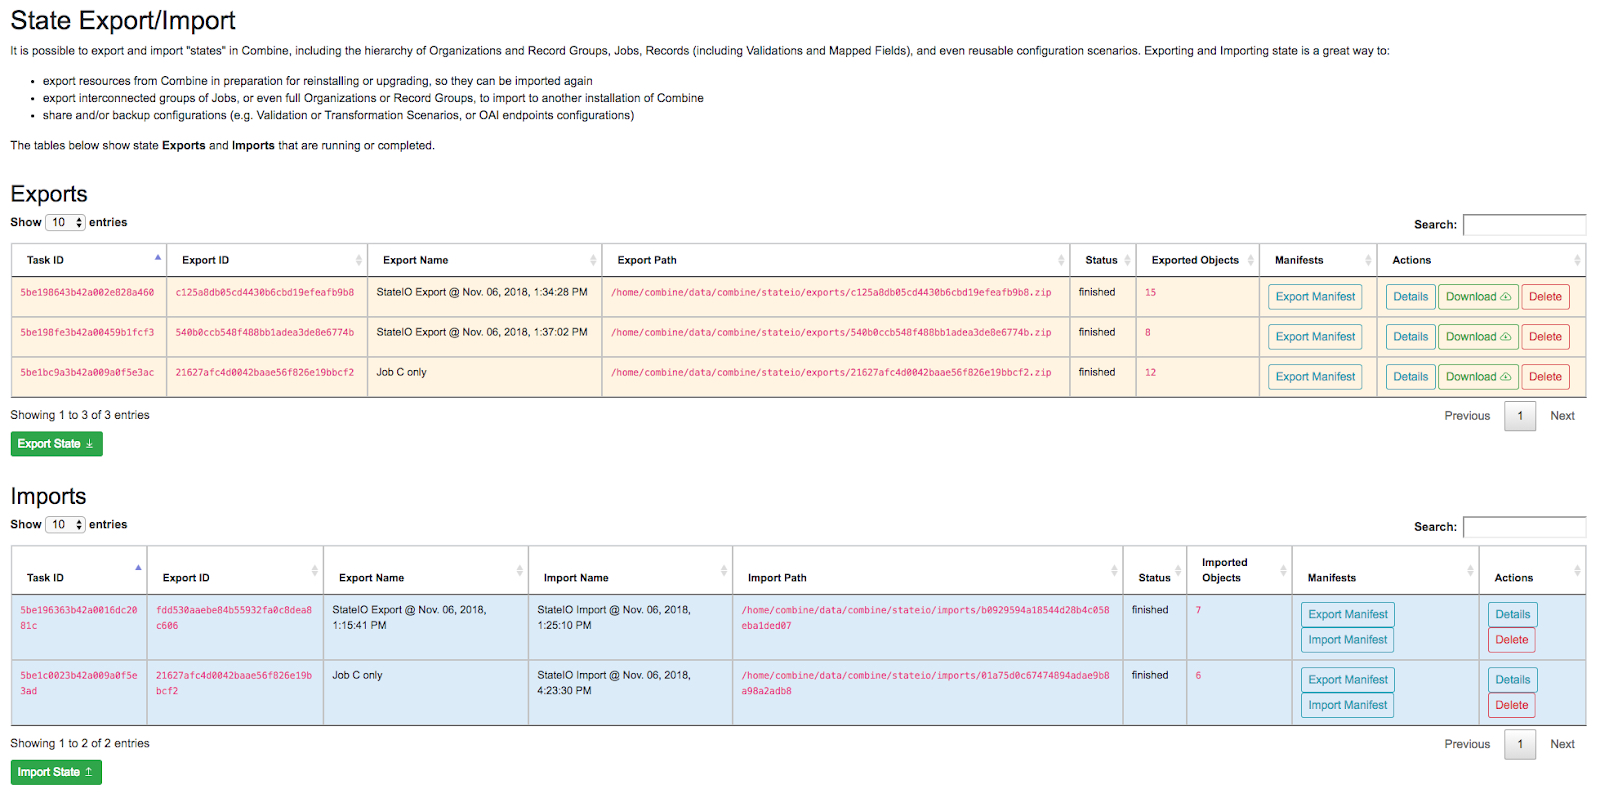Open Imports show entries dropdown
This screenshot has height=798, width=1600.
[x=66, y=524]
